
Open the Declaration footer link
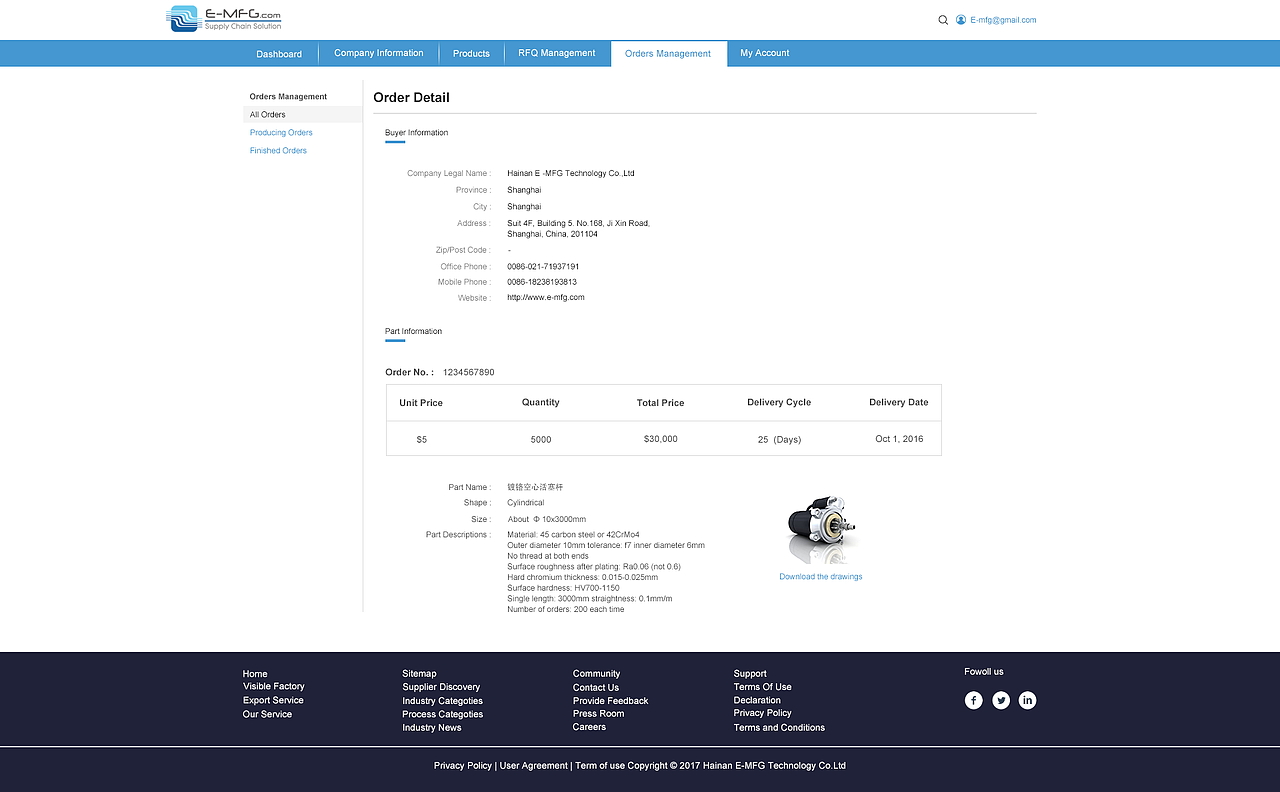pyautogui.click(x=757, y=700)
